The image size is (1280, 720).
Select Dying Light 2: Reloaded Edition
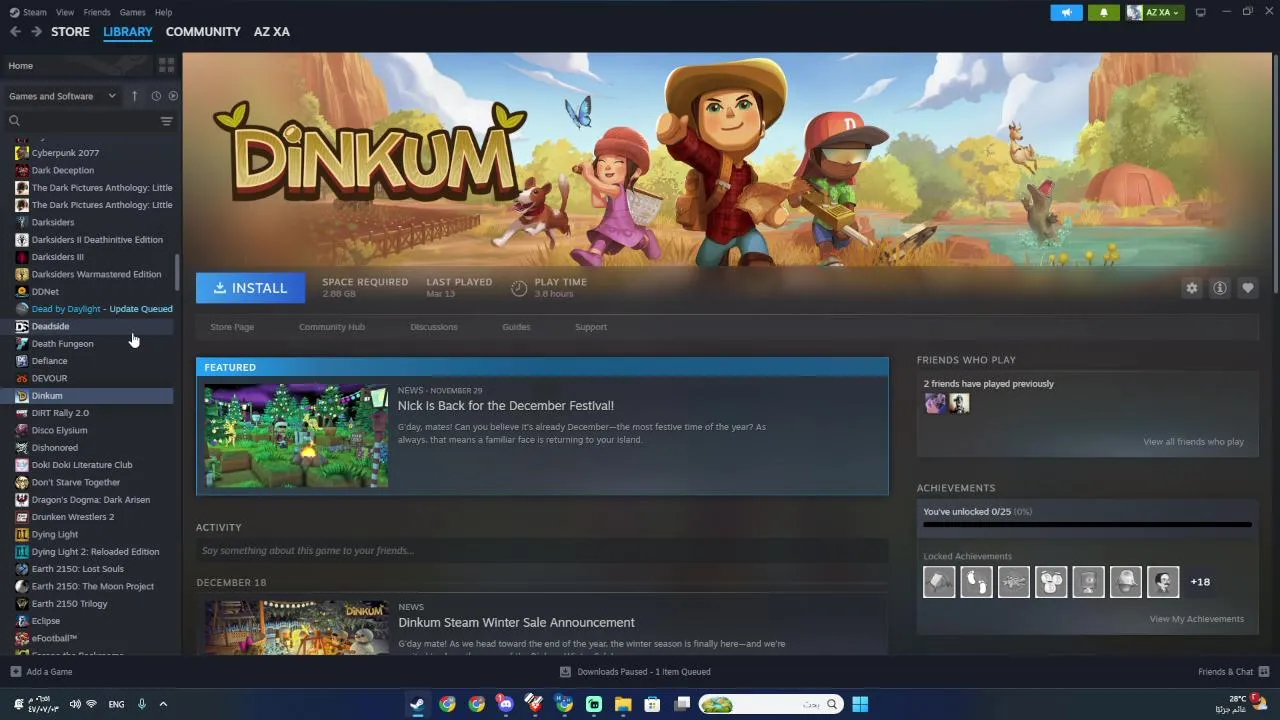(95, 552)
